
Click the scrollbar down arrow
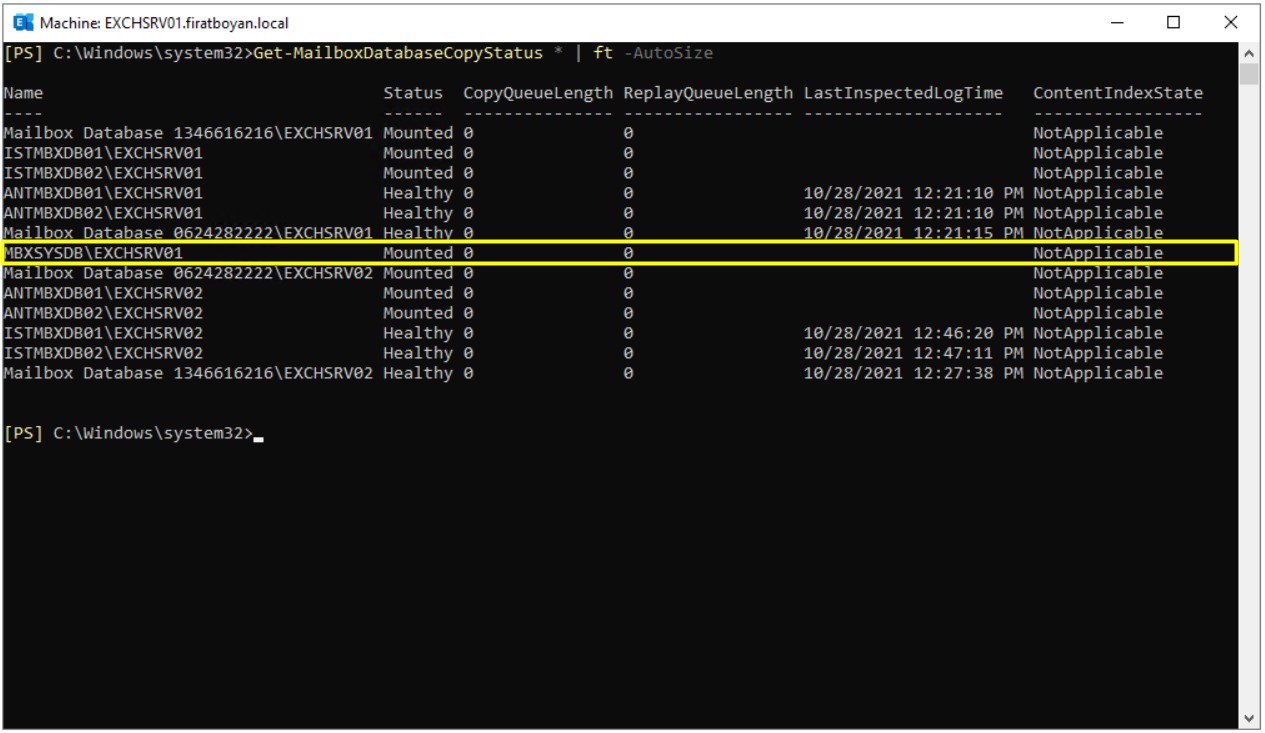[x=1248, y=718]
